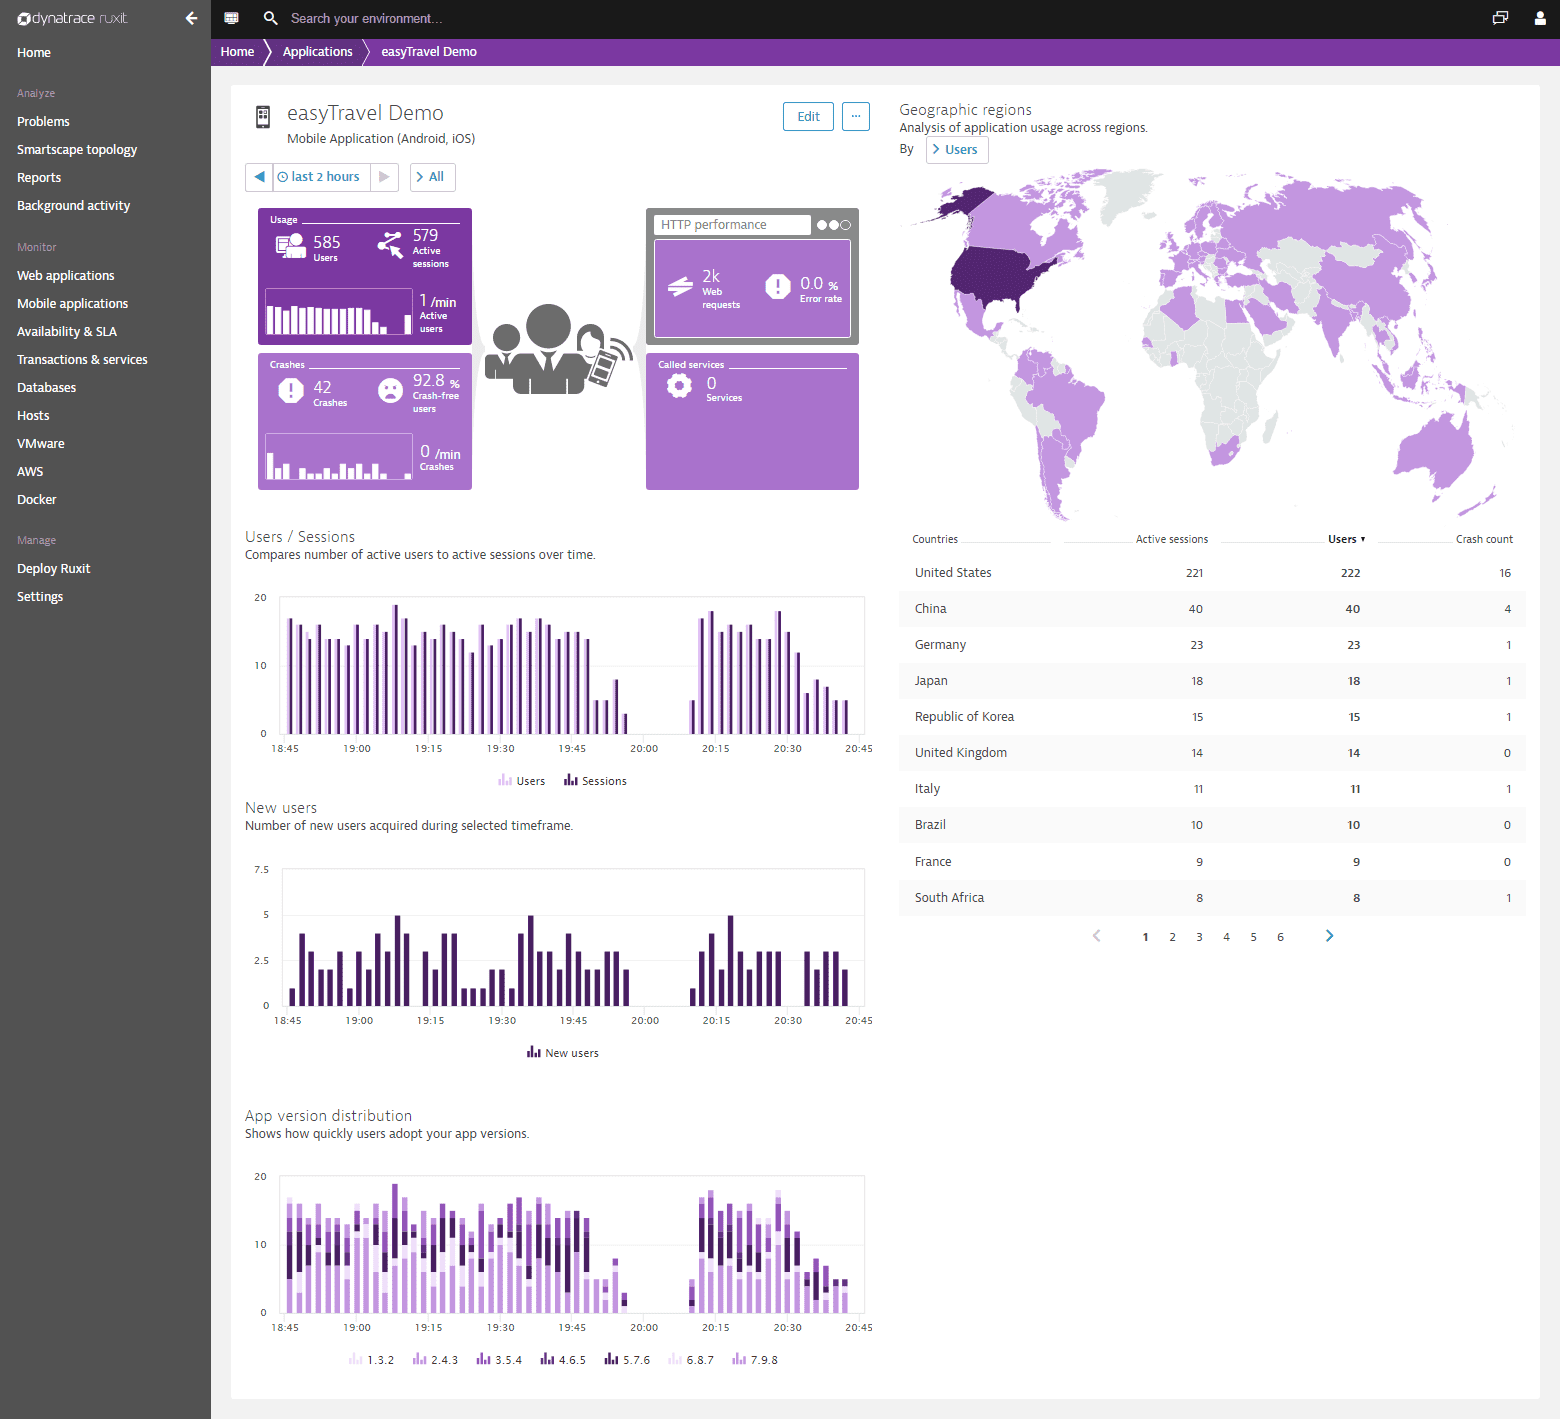Image resolution: width=1560 pixels, height=1419 pixels.
Task: Click the Error rate exclamation icon
Action: tap(778, 287)
